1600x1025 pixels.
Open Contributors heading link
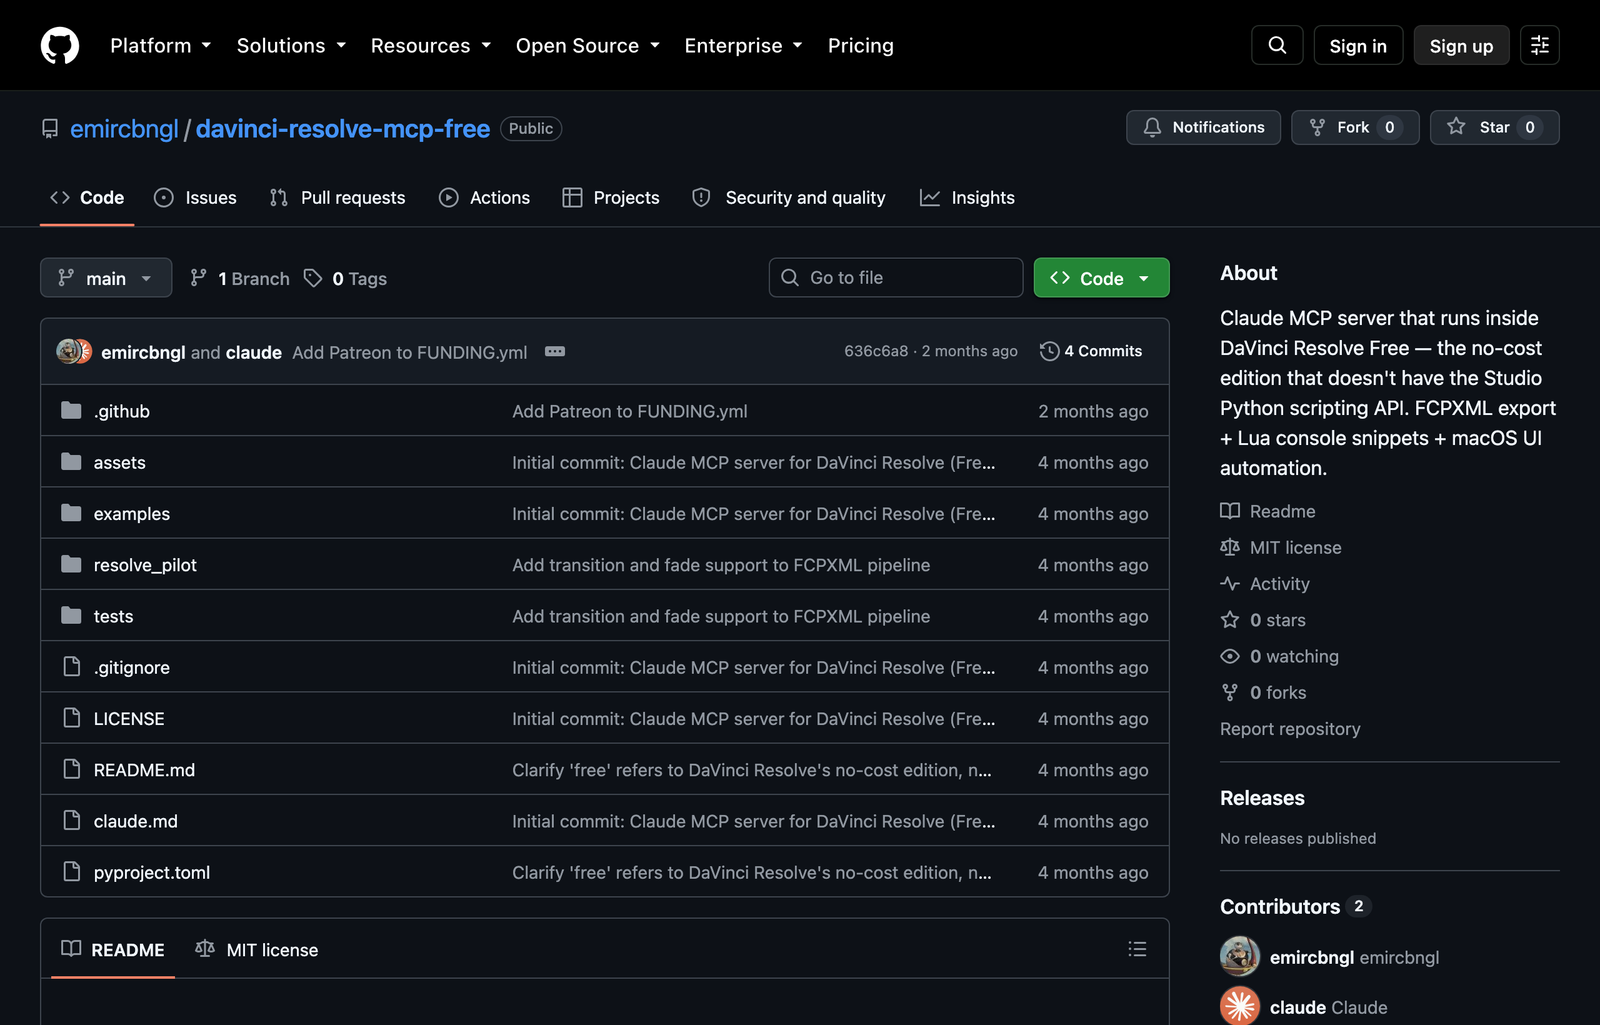point(1295,906)
